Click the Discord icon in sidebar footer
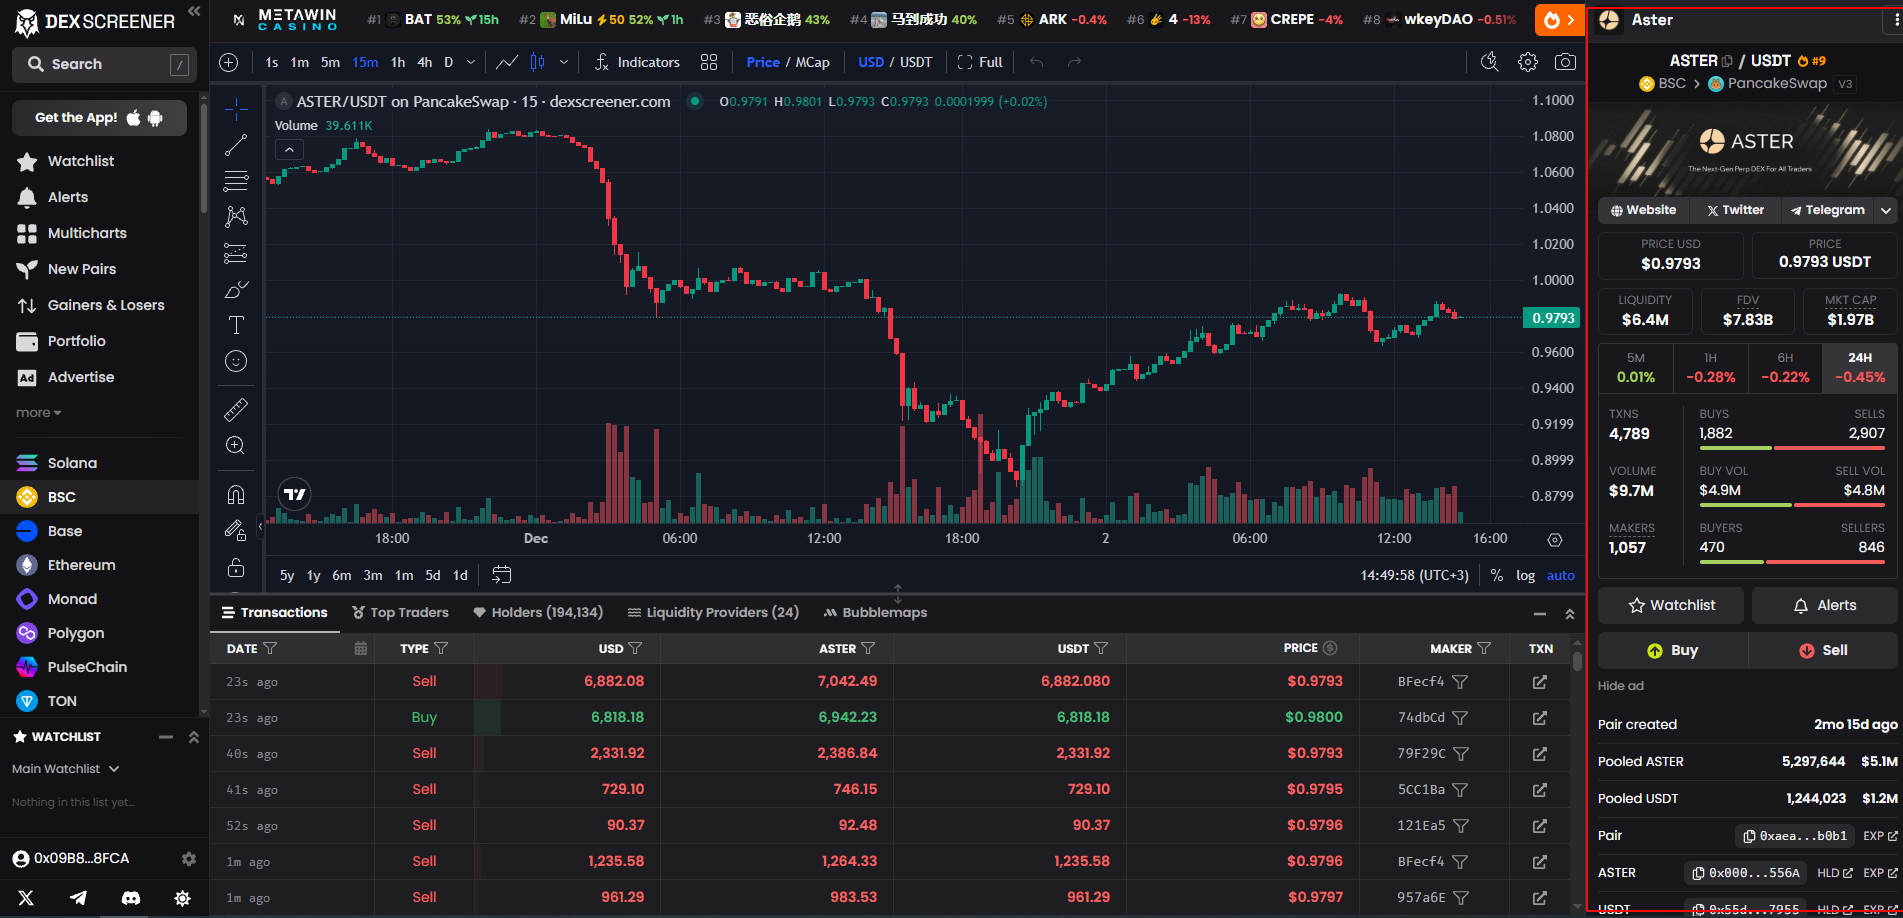1903x918 pixels. 130,898
